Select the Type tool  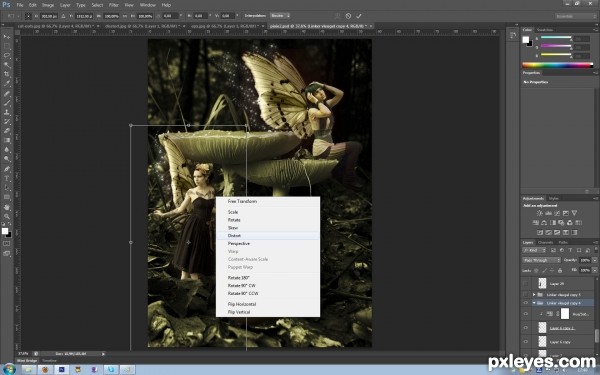(x=7, y=178)
